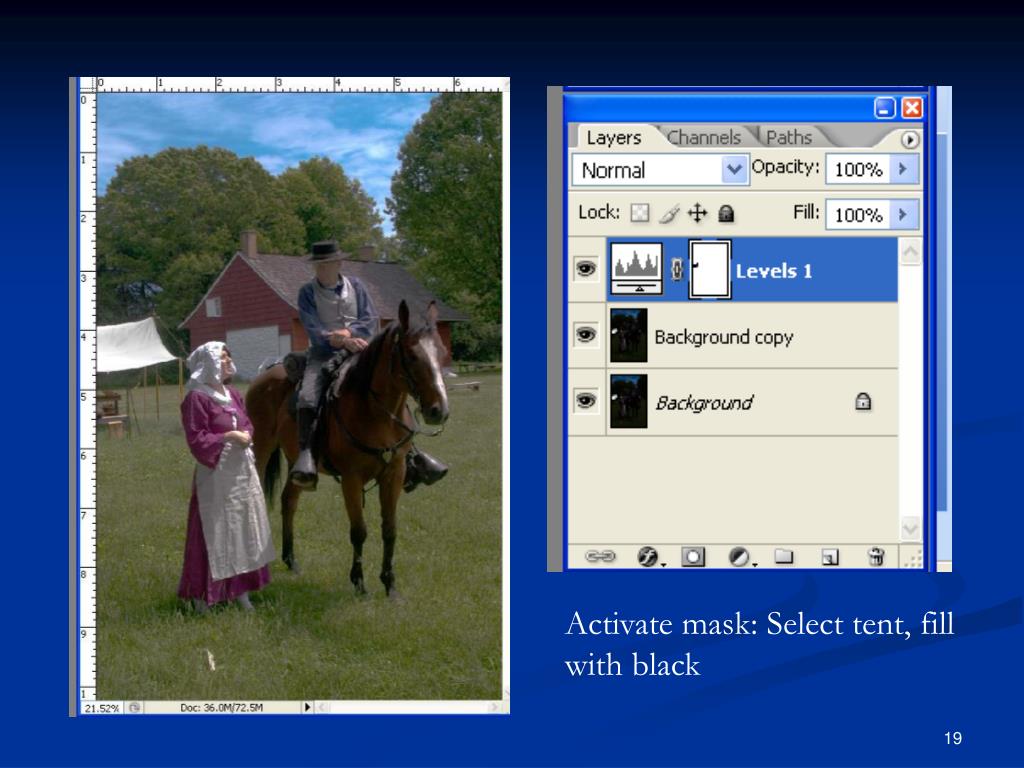The height and width of the screenshot is (768, 1024).
Task: Click the document status icon beside zoom percentage
Action: tap(135, 707)
